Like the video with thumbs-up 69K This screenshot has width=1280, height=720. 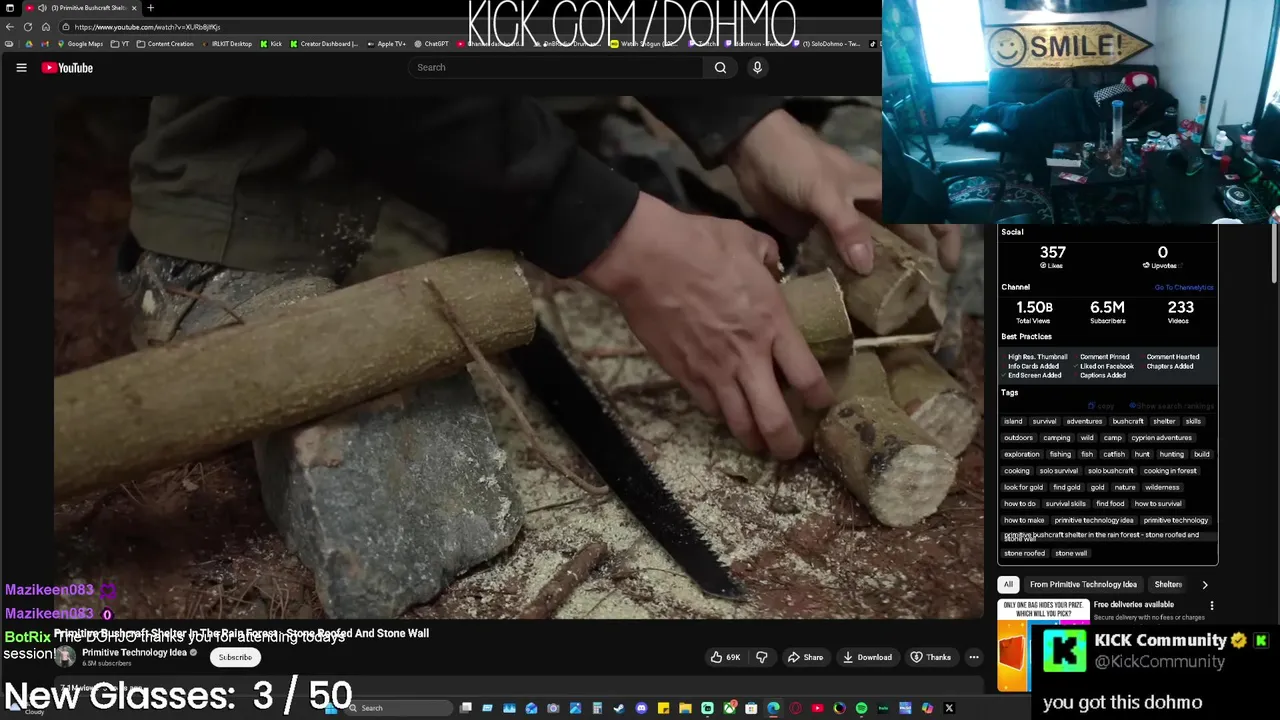click(725, 657)
